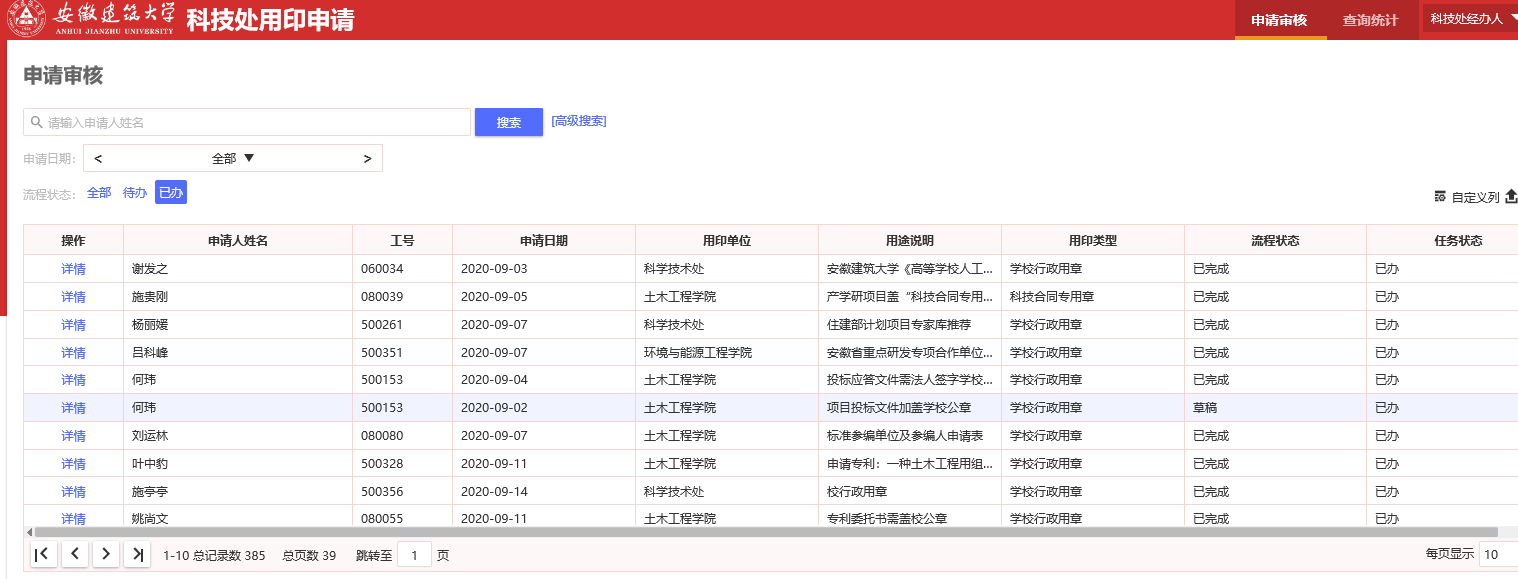
Task: Filter flow status by 待办
Action: pos(135,193)
